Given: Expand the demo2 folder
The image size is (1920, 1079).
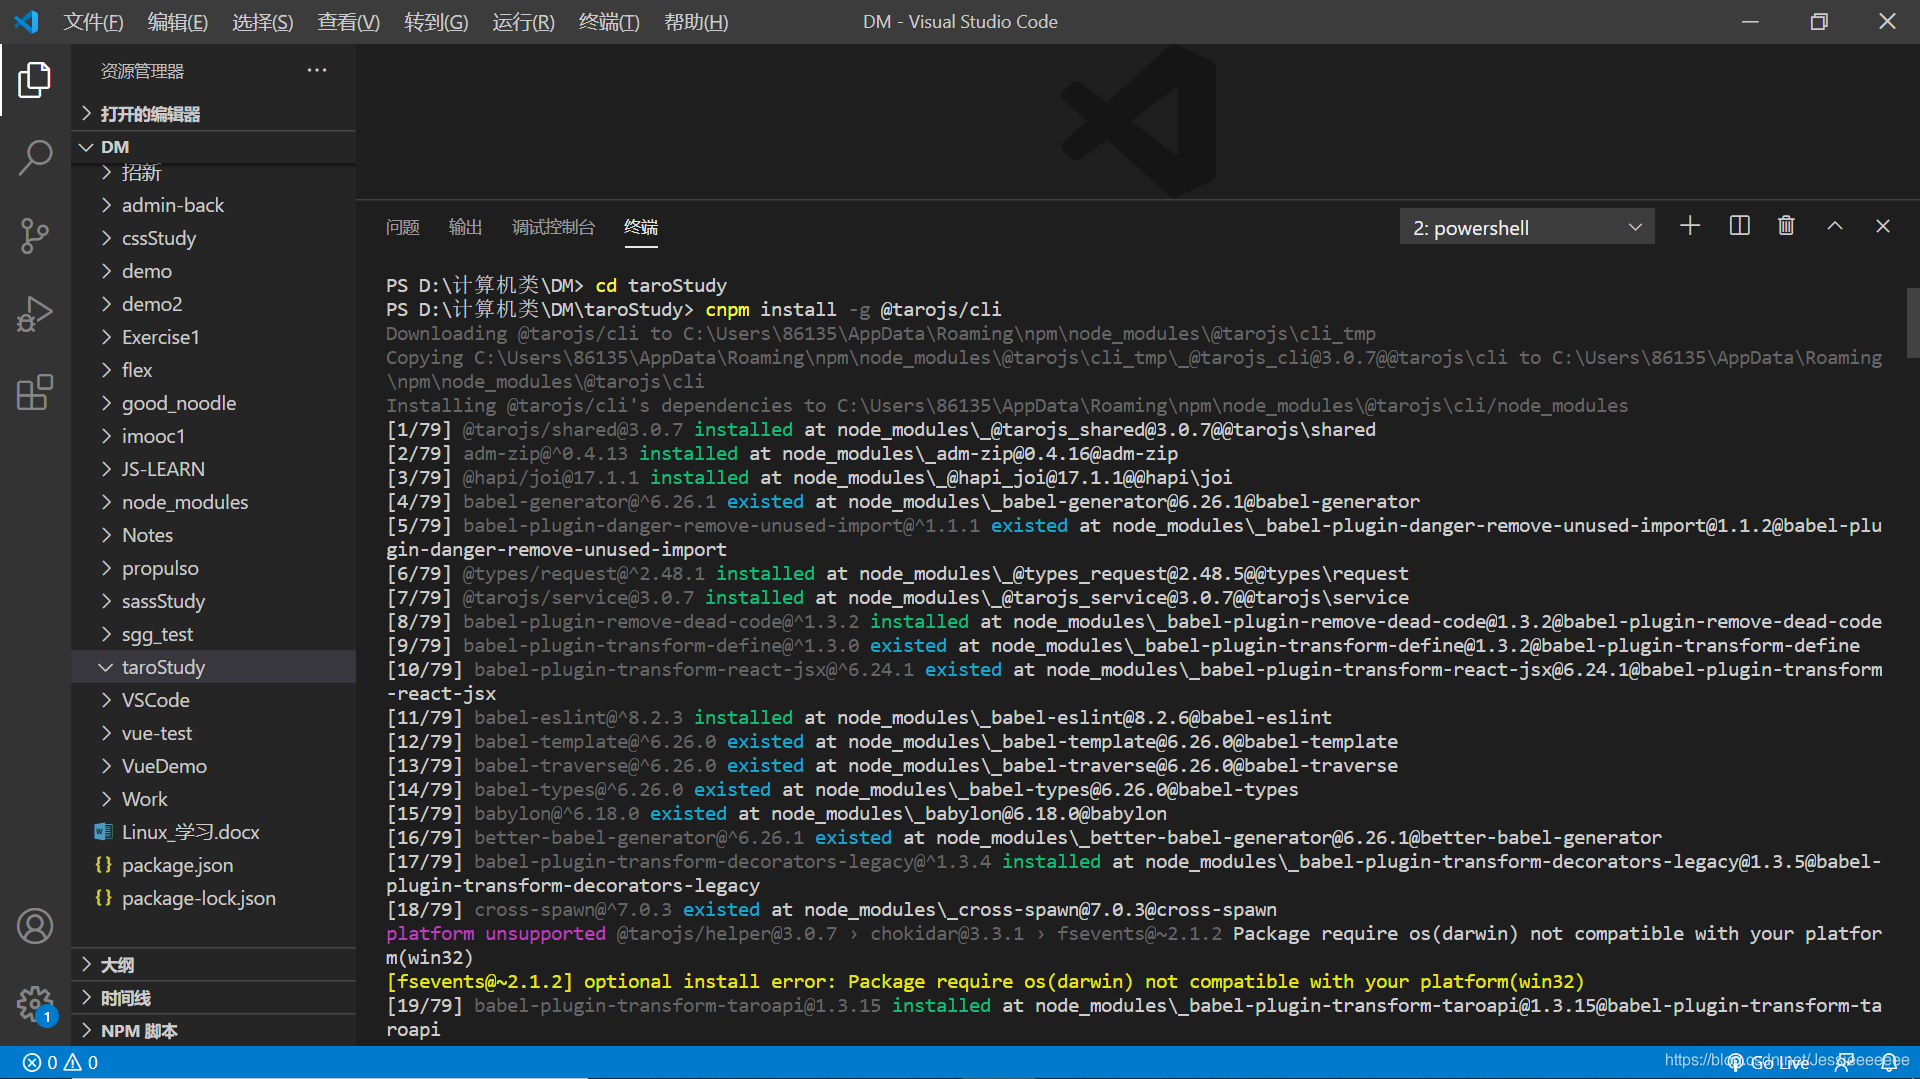Looking at the screenshot, I should [x=214, y=304].
